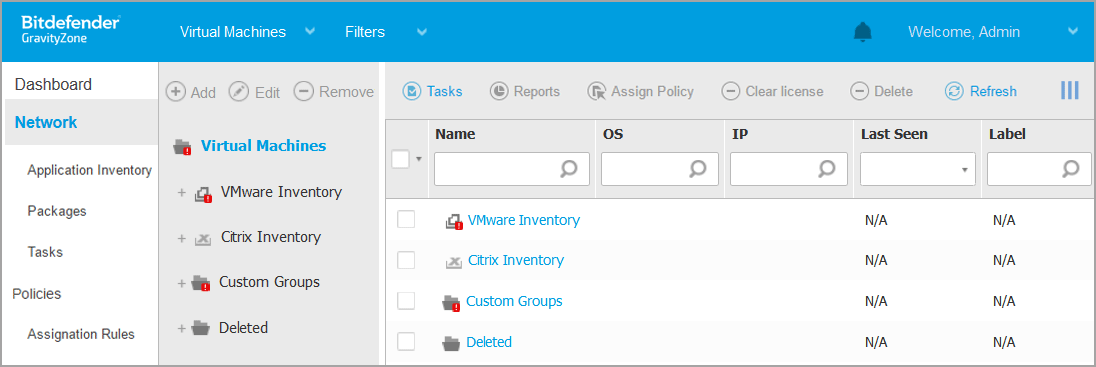Expand the VMware Inventory tree node

182,193
